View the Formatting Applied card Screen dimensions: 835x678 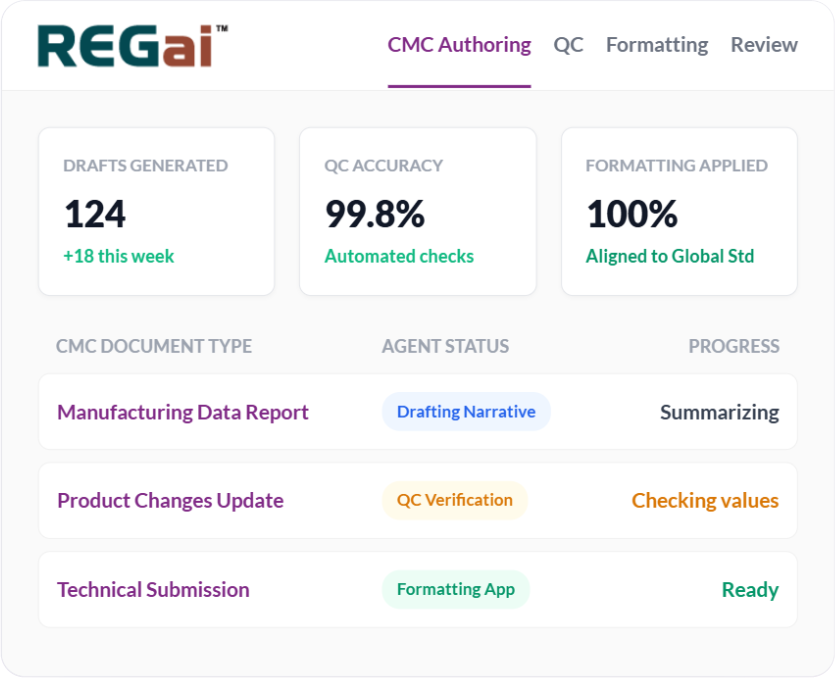678,210
